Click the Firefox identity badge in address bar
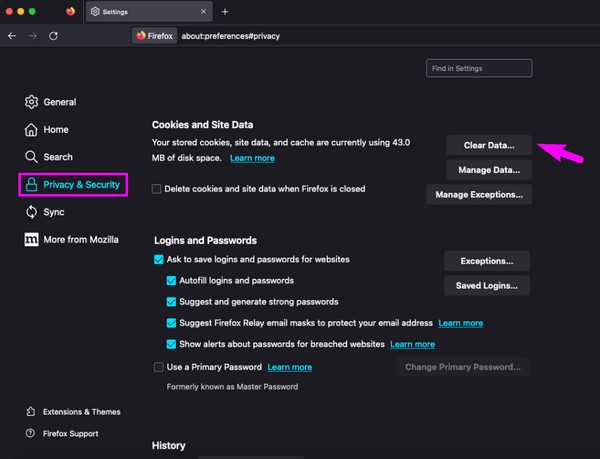This screenshot has width=600, height=459. tap(155, 36)
